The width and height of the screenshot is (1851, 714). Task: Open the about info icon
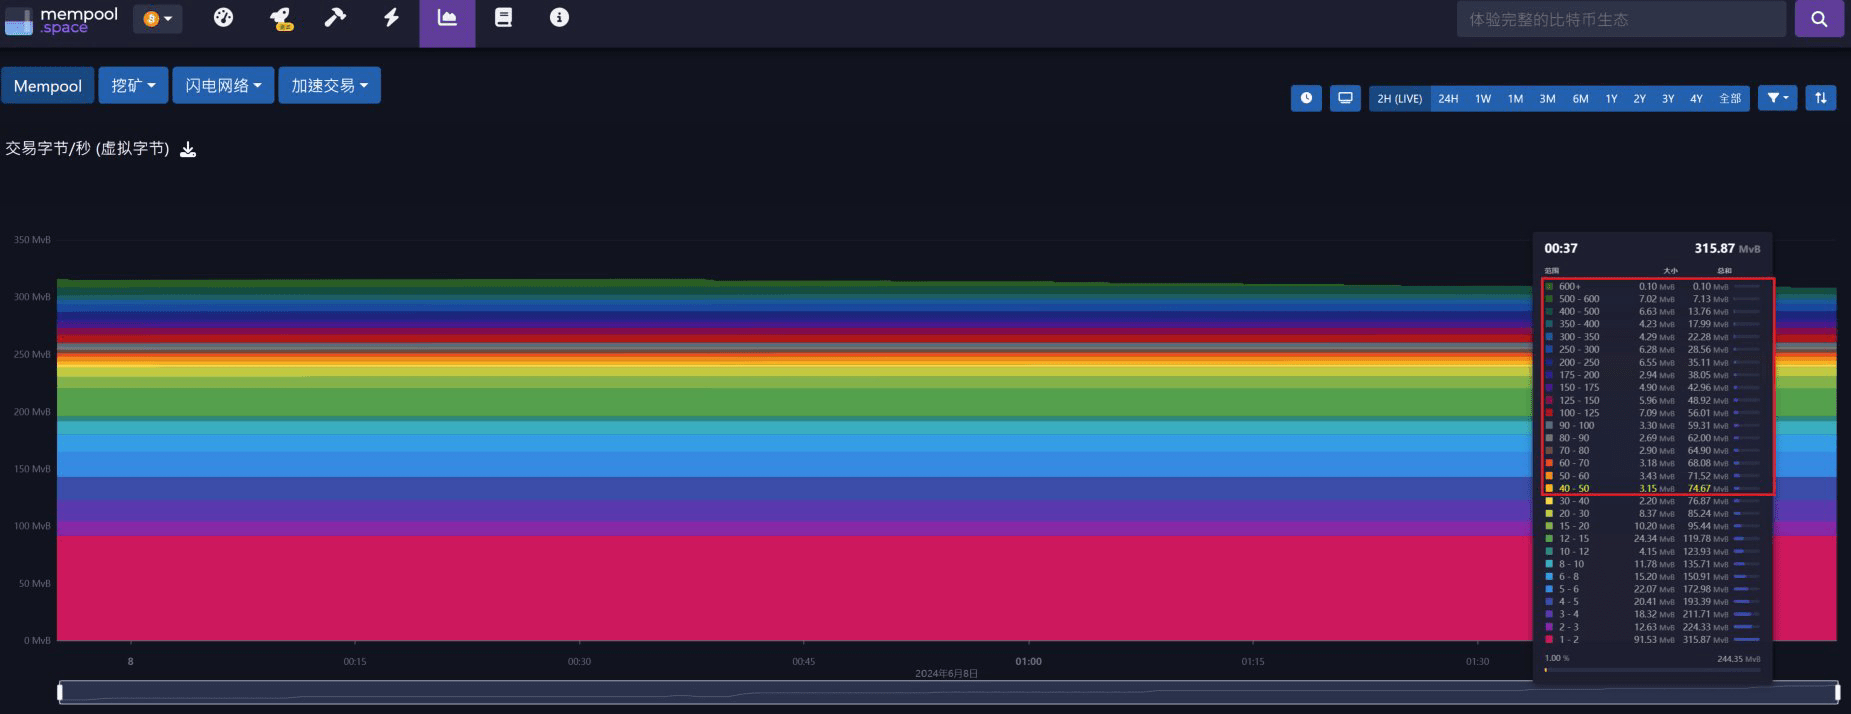559,17
